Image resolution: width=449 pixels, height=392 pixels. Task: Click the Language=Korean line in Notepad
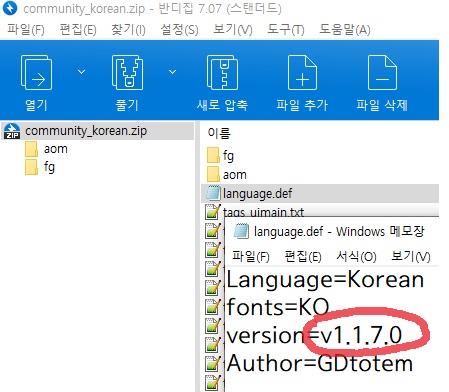pyautogui.click(x=325, y=279)
